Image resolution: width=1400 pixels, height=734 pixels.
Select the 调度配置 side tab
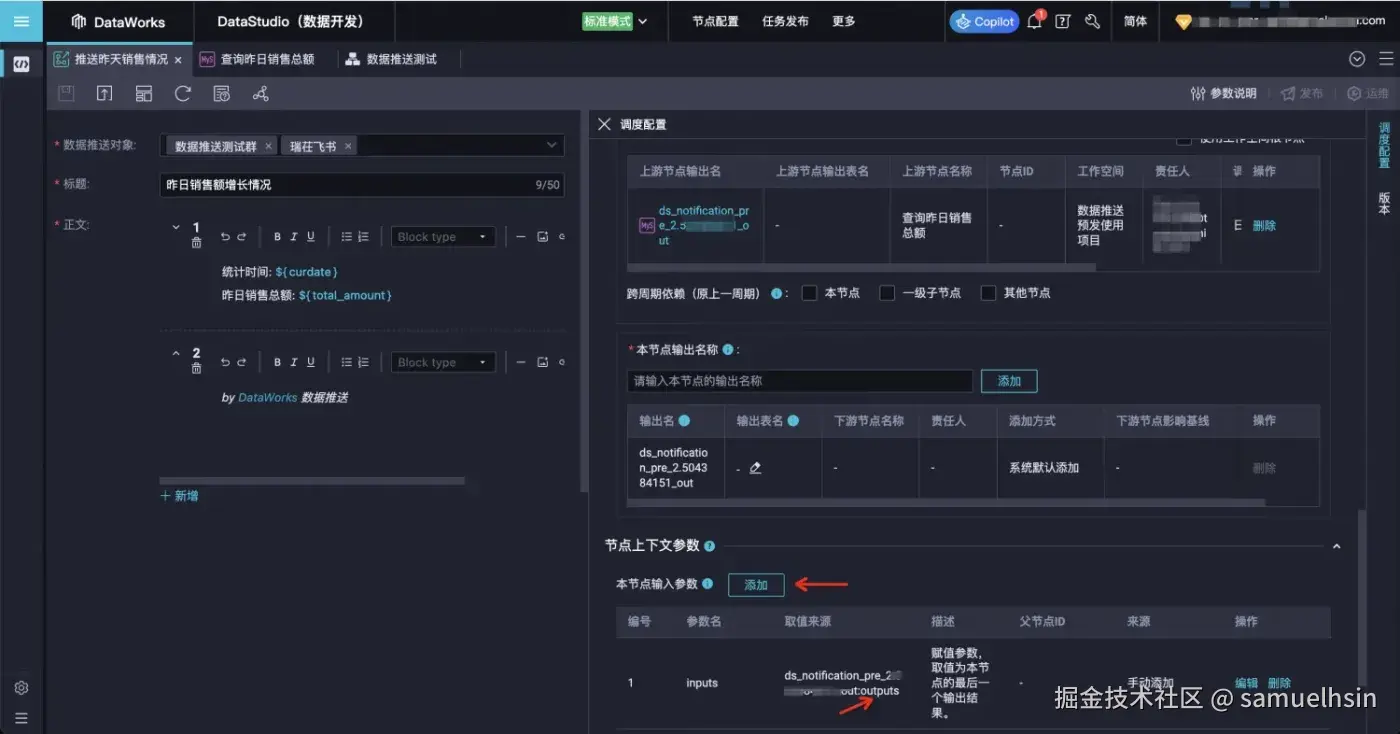[x=1384, y=145]
